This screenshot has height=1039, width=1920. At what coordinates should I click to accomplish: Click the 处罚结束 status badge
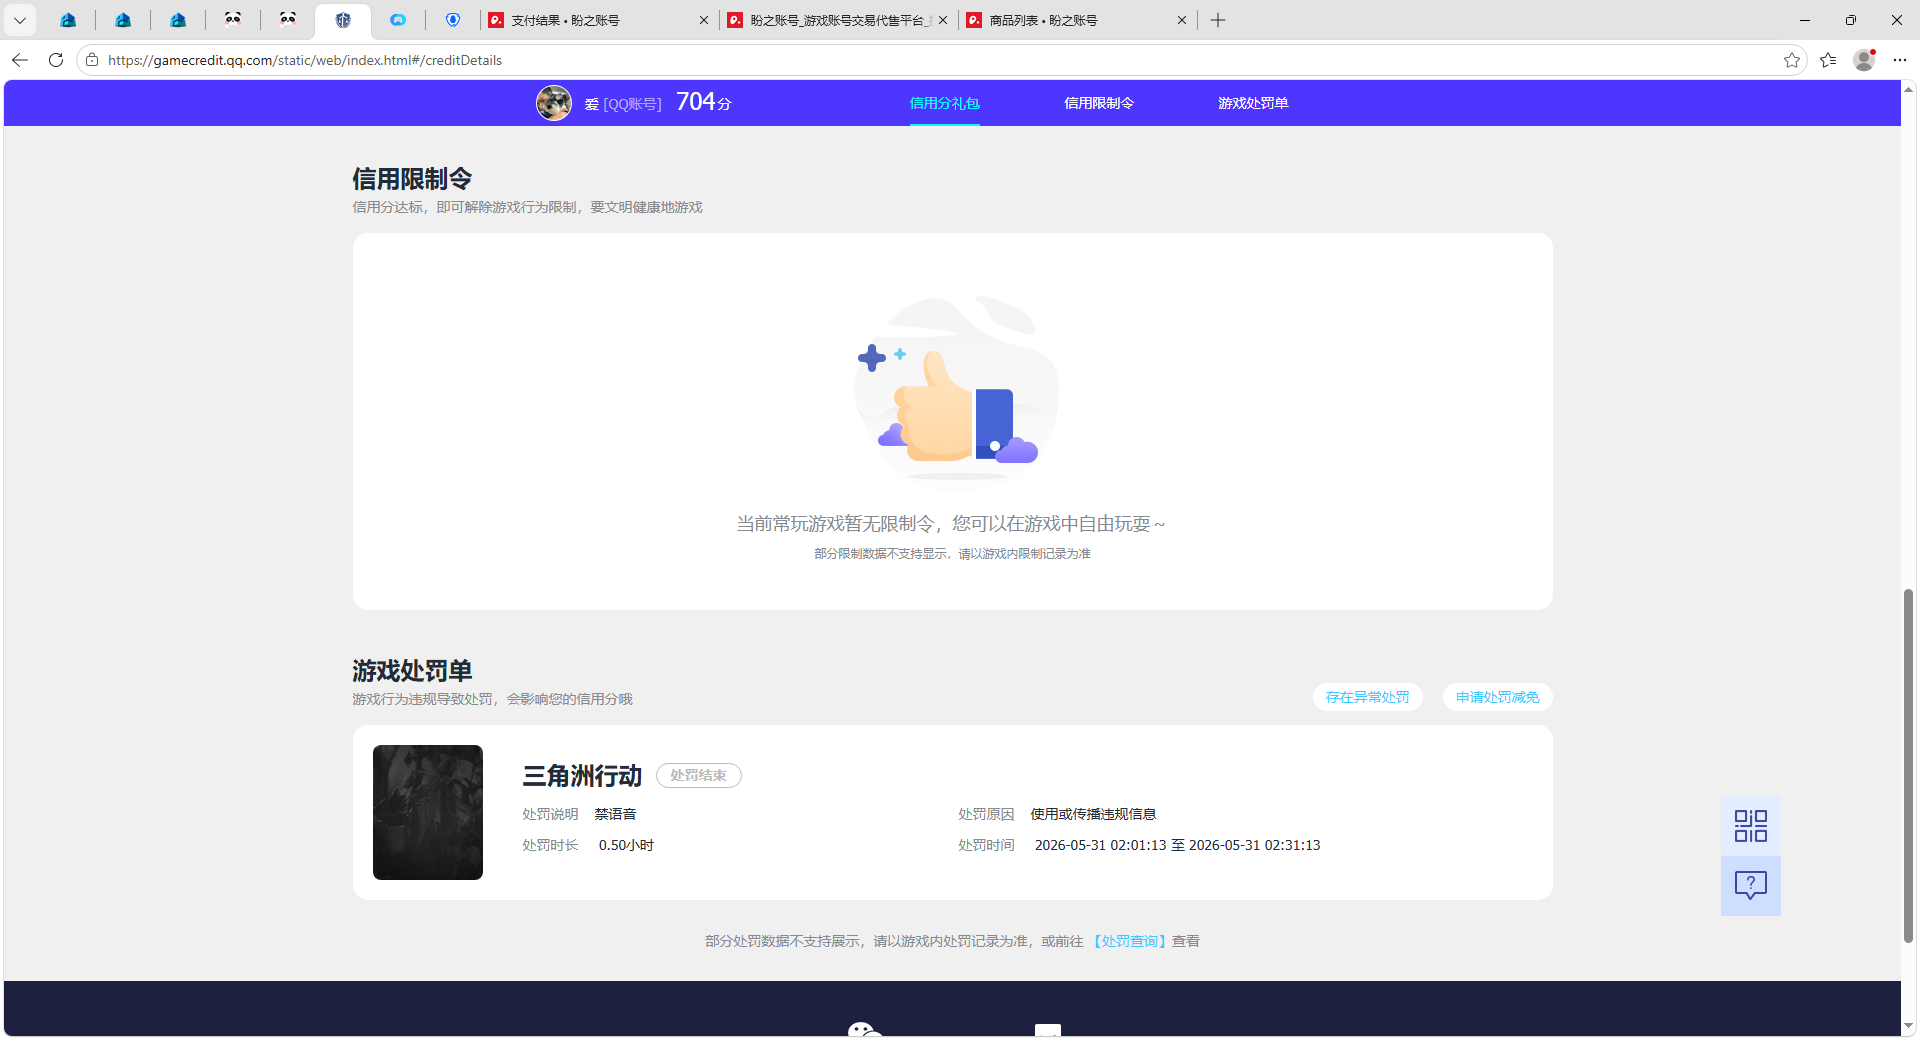[x=698, y=775]
